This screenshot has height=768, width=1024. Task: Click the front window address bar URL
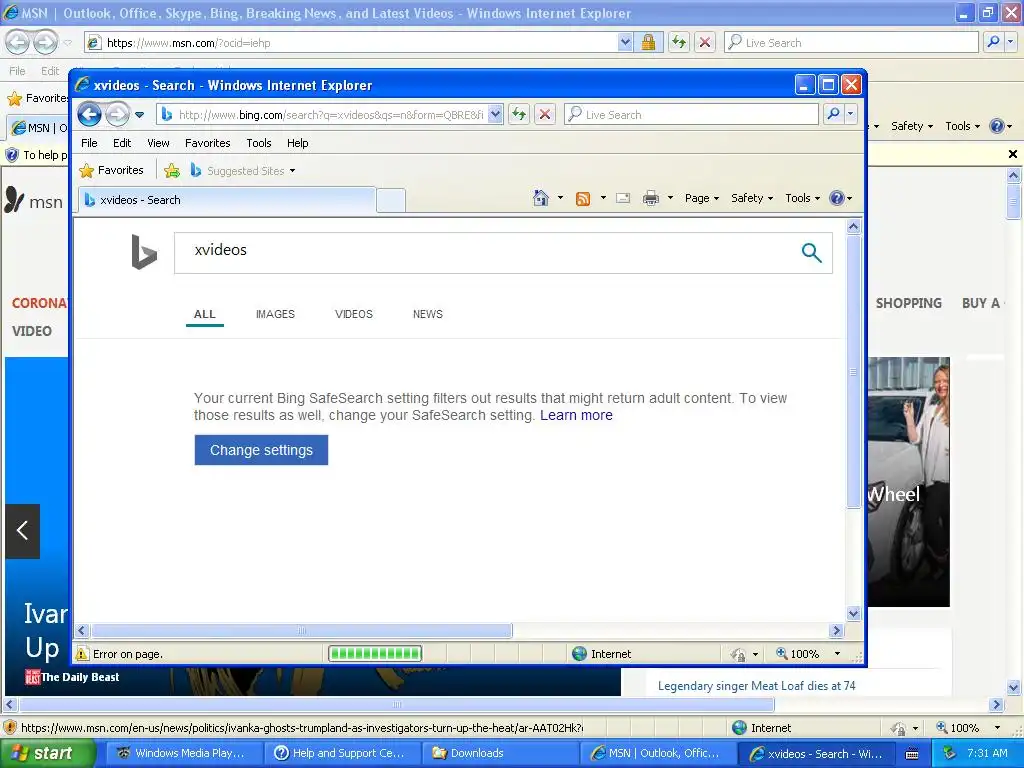click(331, 115)
